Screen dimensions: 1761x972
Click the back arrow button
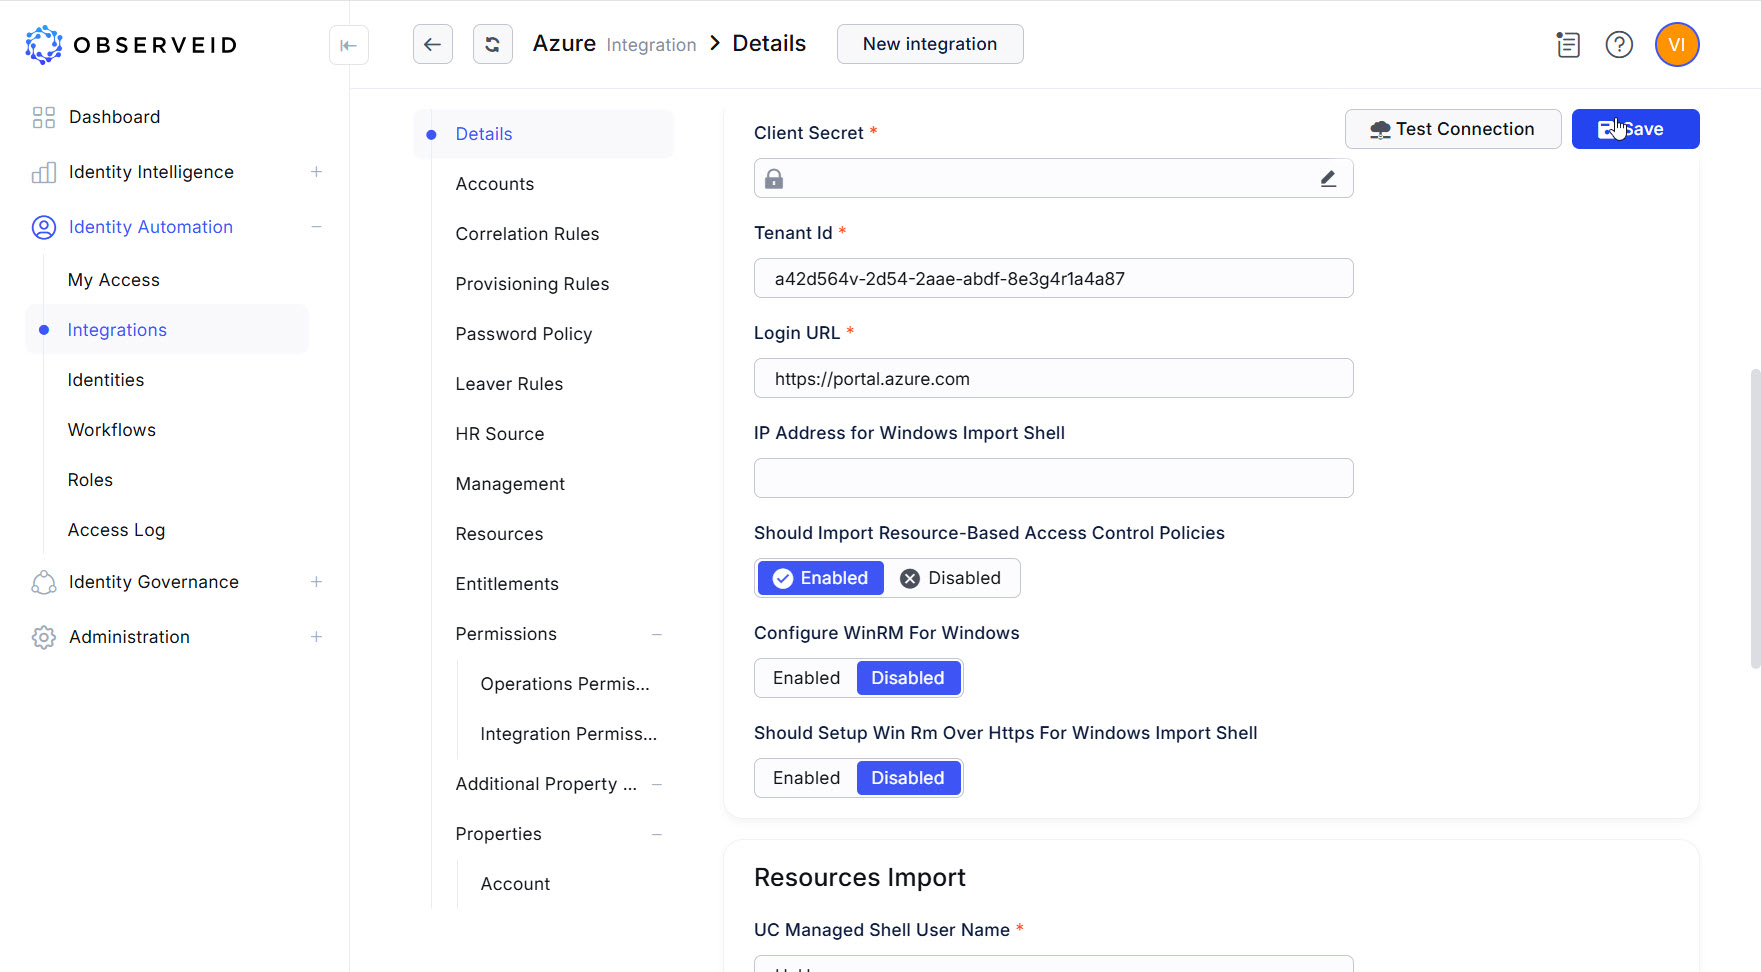click(432, 44)
